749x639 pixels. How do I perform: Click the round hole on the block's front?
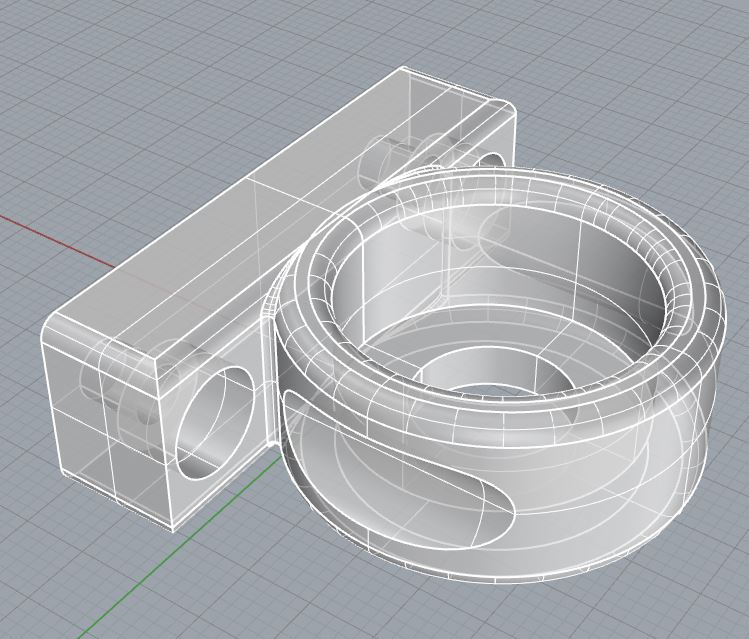(x=214, y=423)
